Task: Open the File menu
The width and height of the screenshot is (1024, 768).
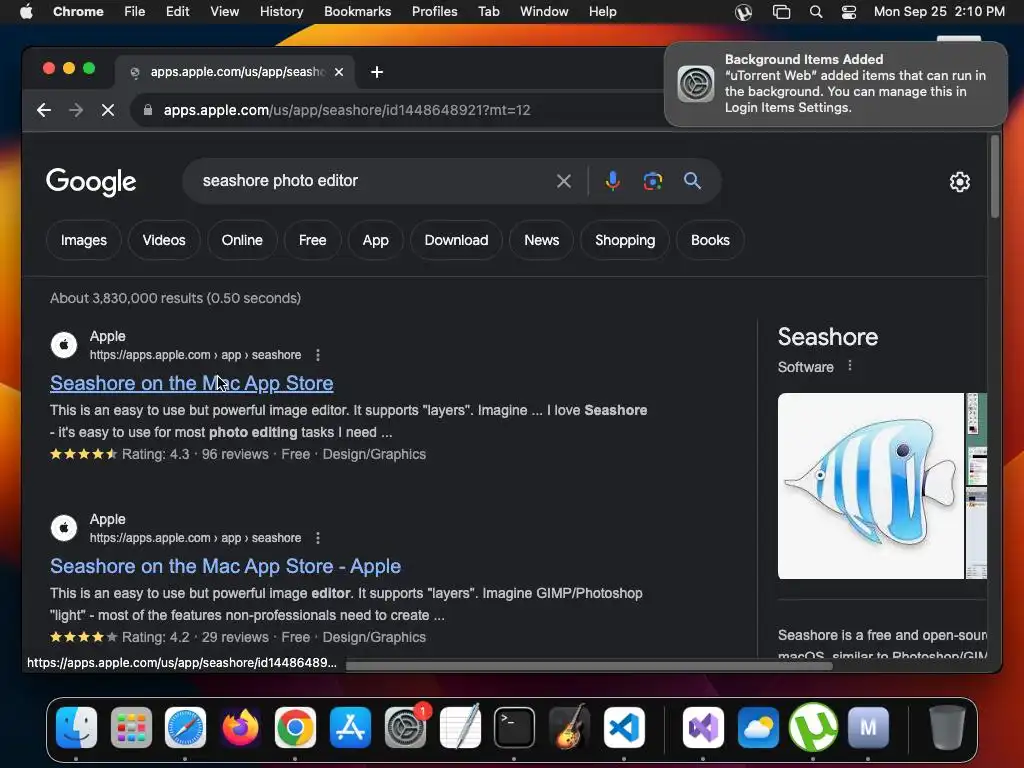Action: click(135, 12)
